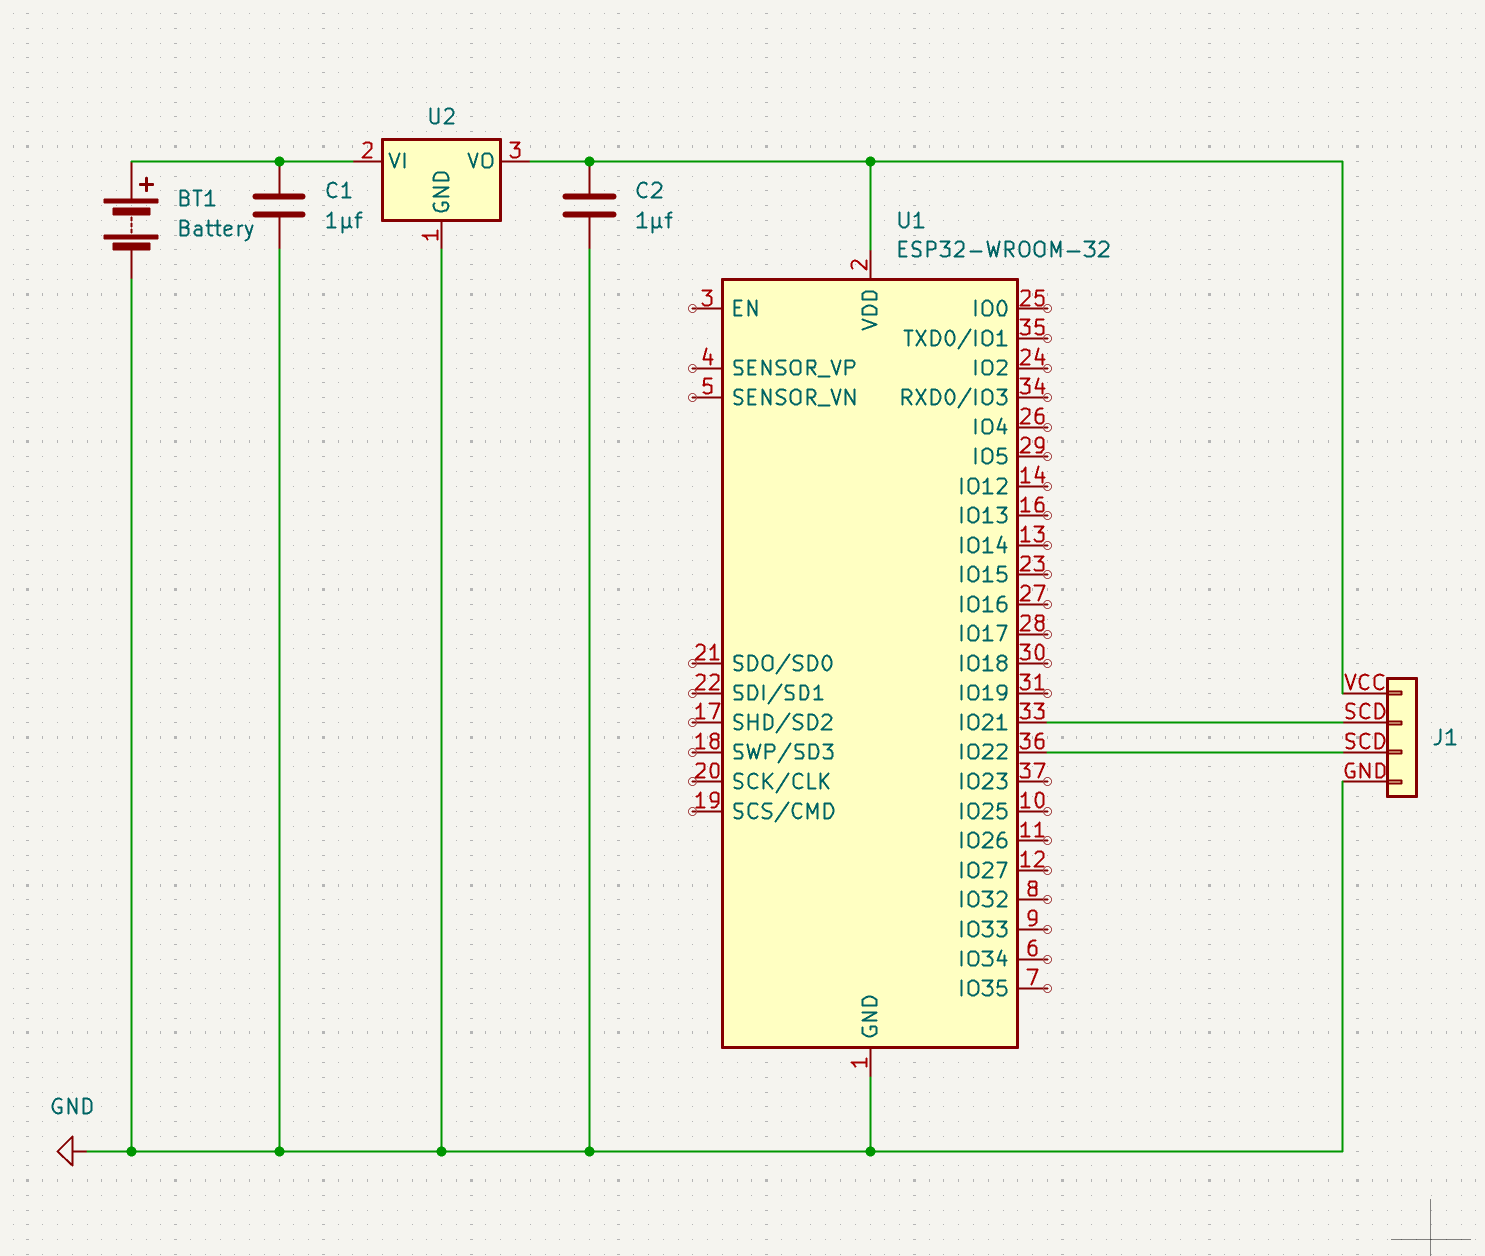This screenshot has height=1256, width=1485.
Task: Click the U1 reference label
Action: 910,220
